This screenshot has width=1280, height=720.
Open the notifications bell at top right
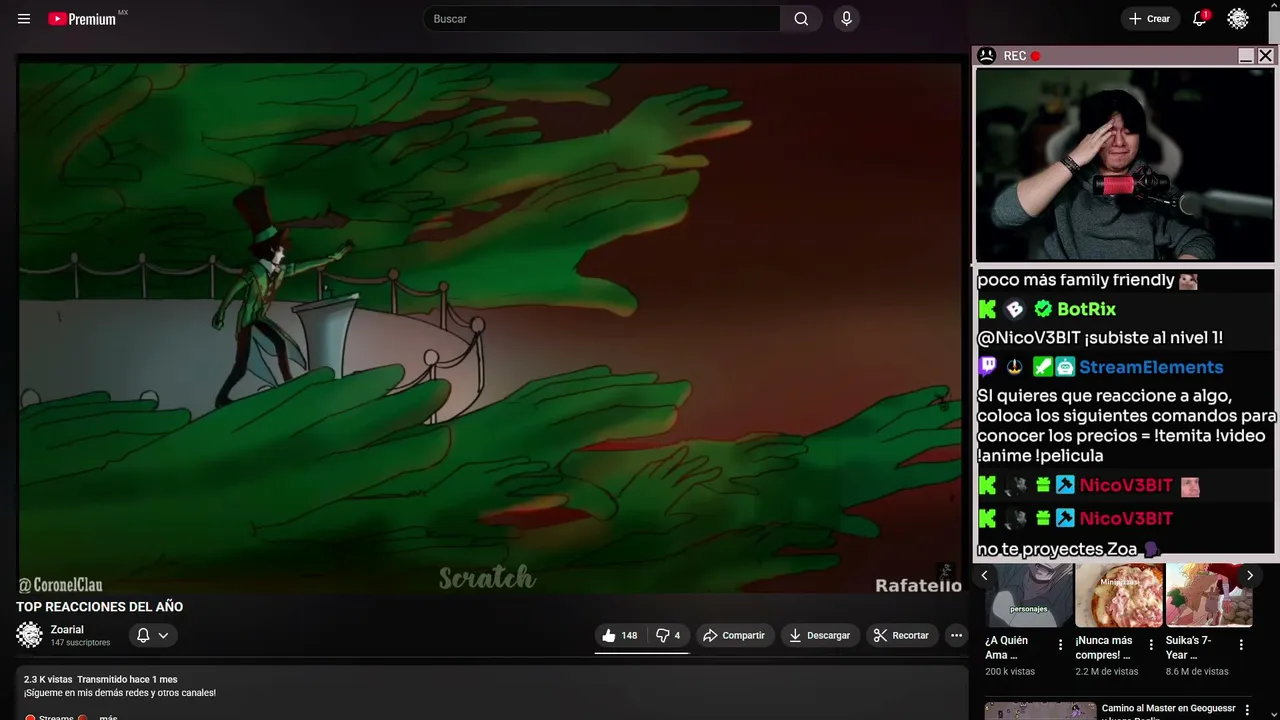coord(1200,19)
